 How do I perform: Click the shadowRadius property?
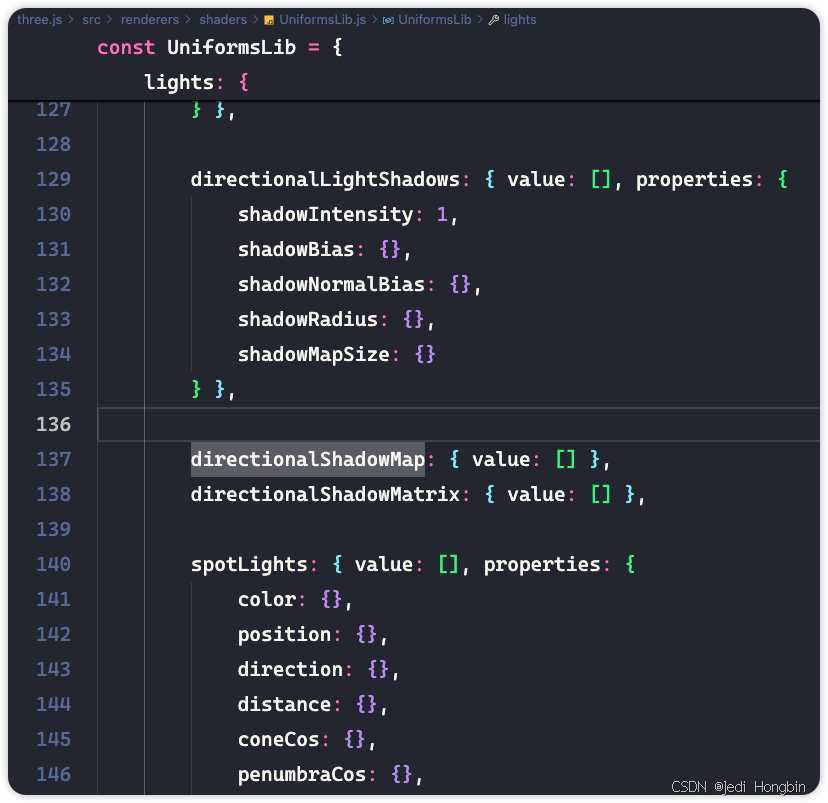coord(308,319)
